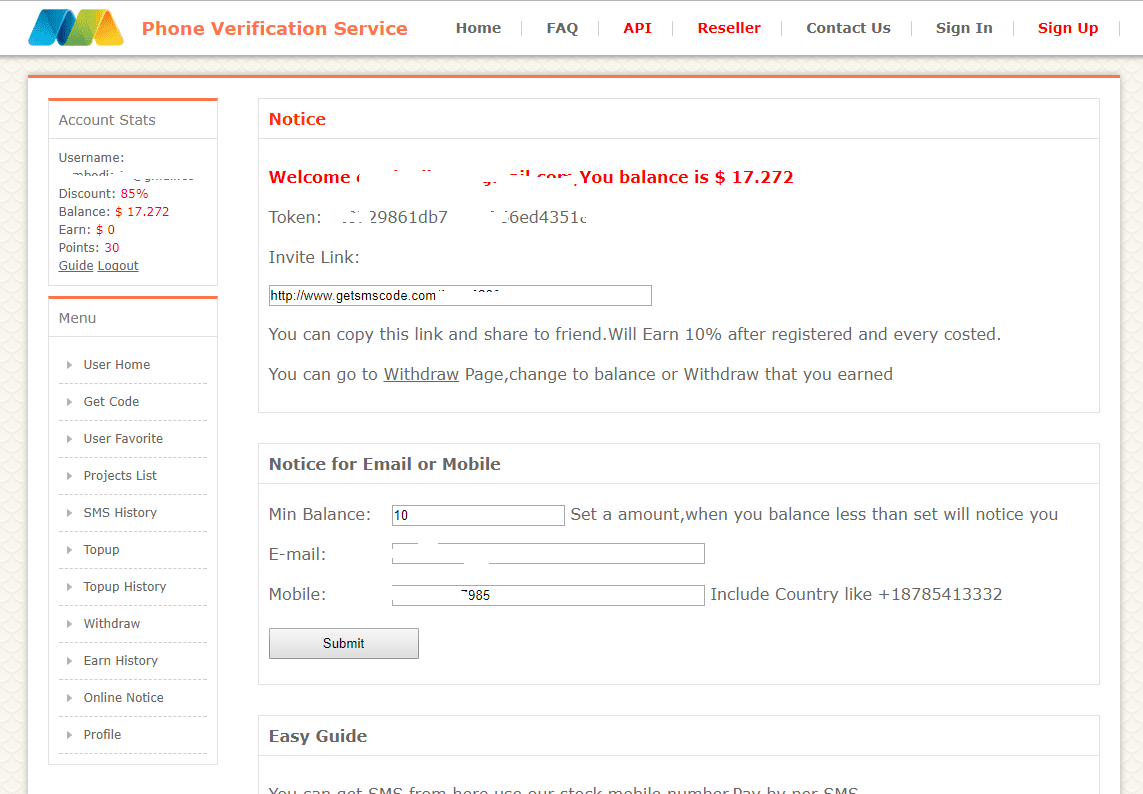Log out using the Logout link
The height and width of the screenshot is (794, 1143).
118,266
